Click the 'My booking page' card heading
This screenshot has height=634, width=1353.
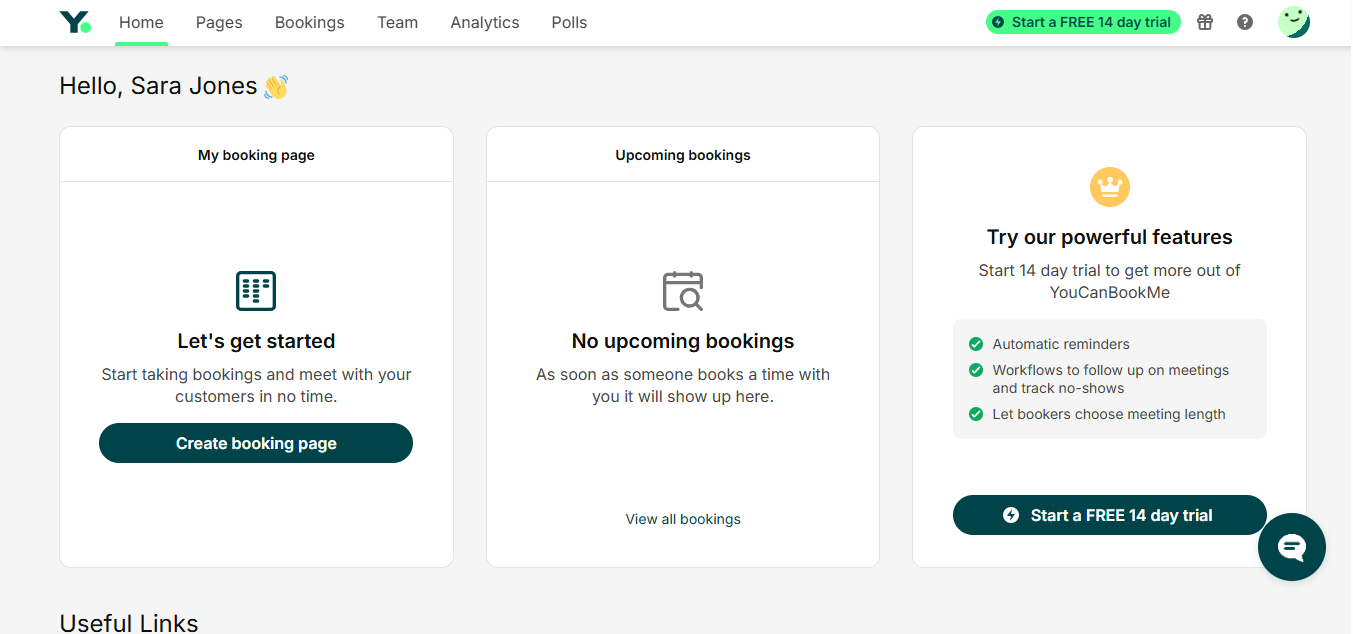(x=256, y=155)
